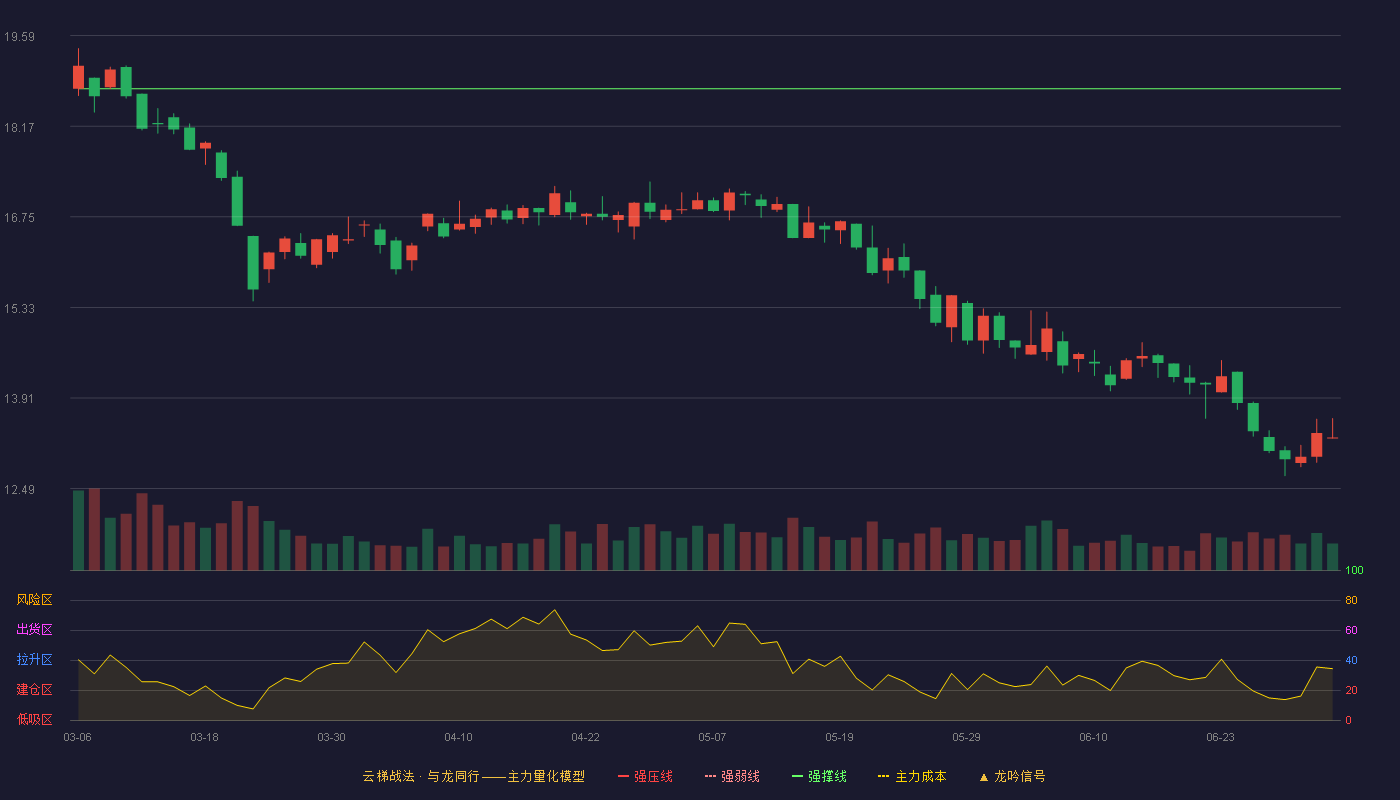The image size is (1400, 800).
Task: Click the 低吸区 zone label
Action: pos(34,720)
